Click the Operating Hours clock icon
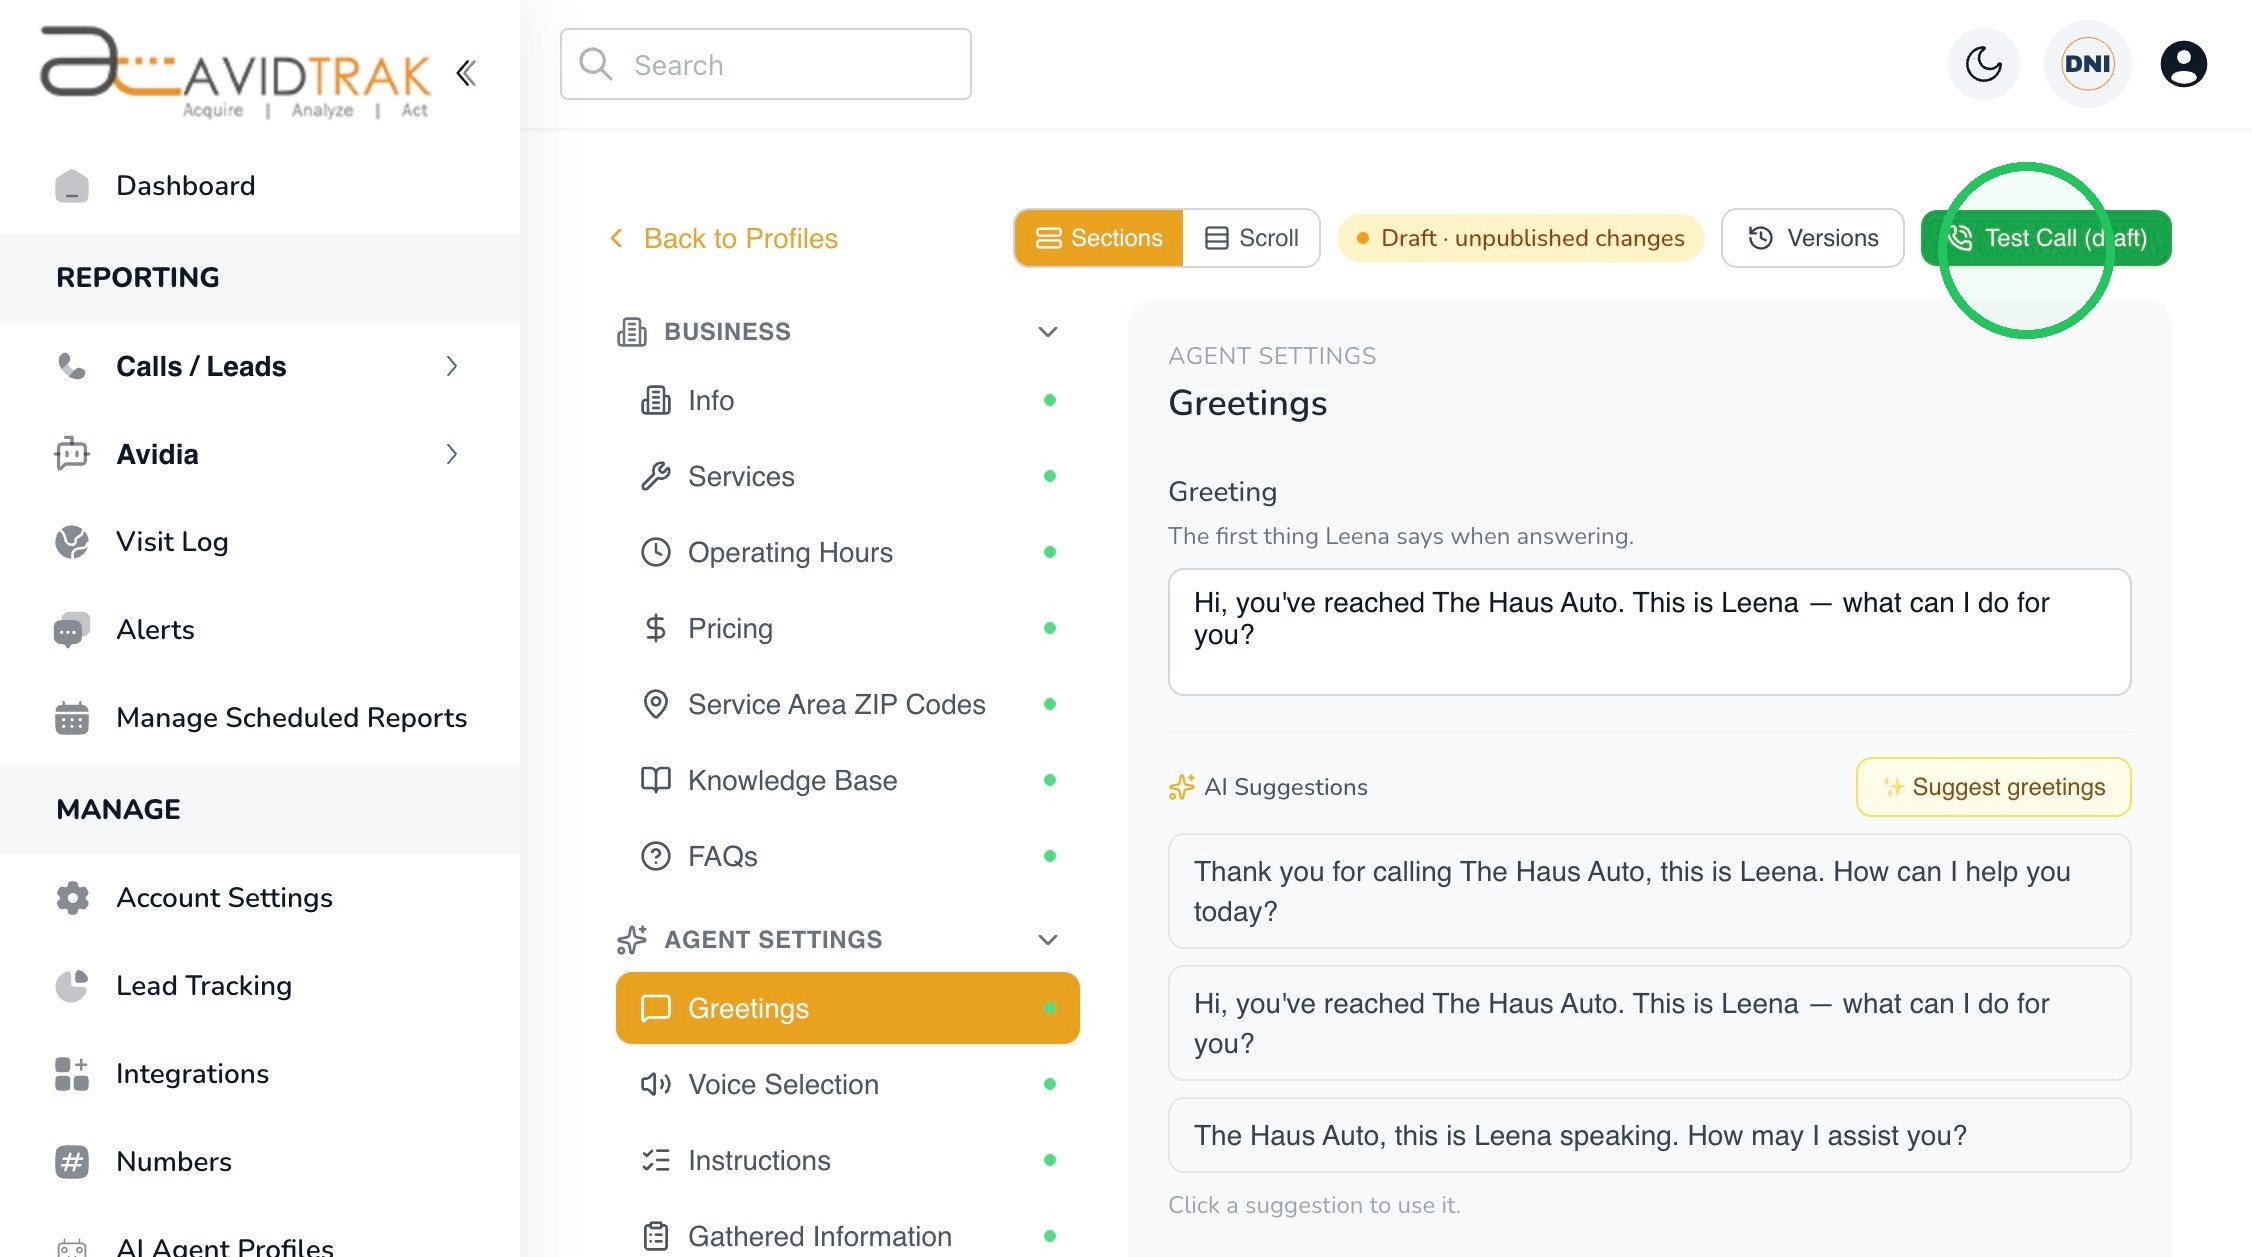This screenshot has height=1257, width=2252. pyautogui.click(x=655, y=552)
